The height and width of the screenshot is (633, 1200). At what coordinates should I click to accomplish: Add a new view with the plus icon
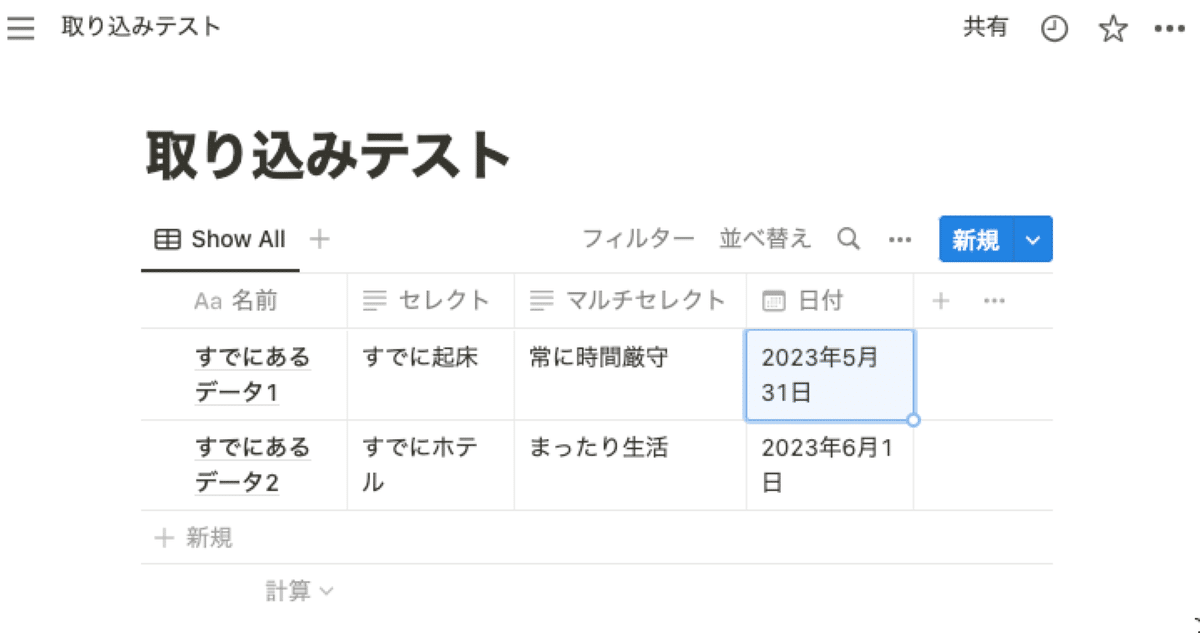[318, 239]
